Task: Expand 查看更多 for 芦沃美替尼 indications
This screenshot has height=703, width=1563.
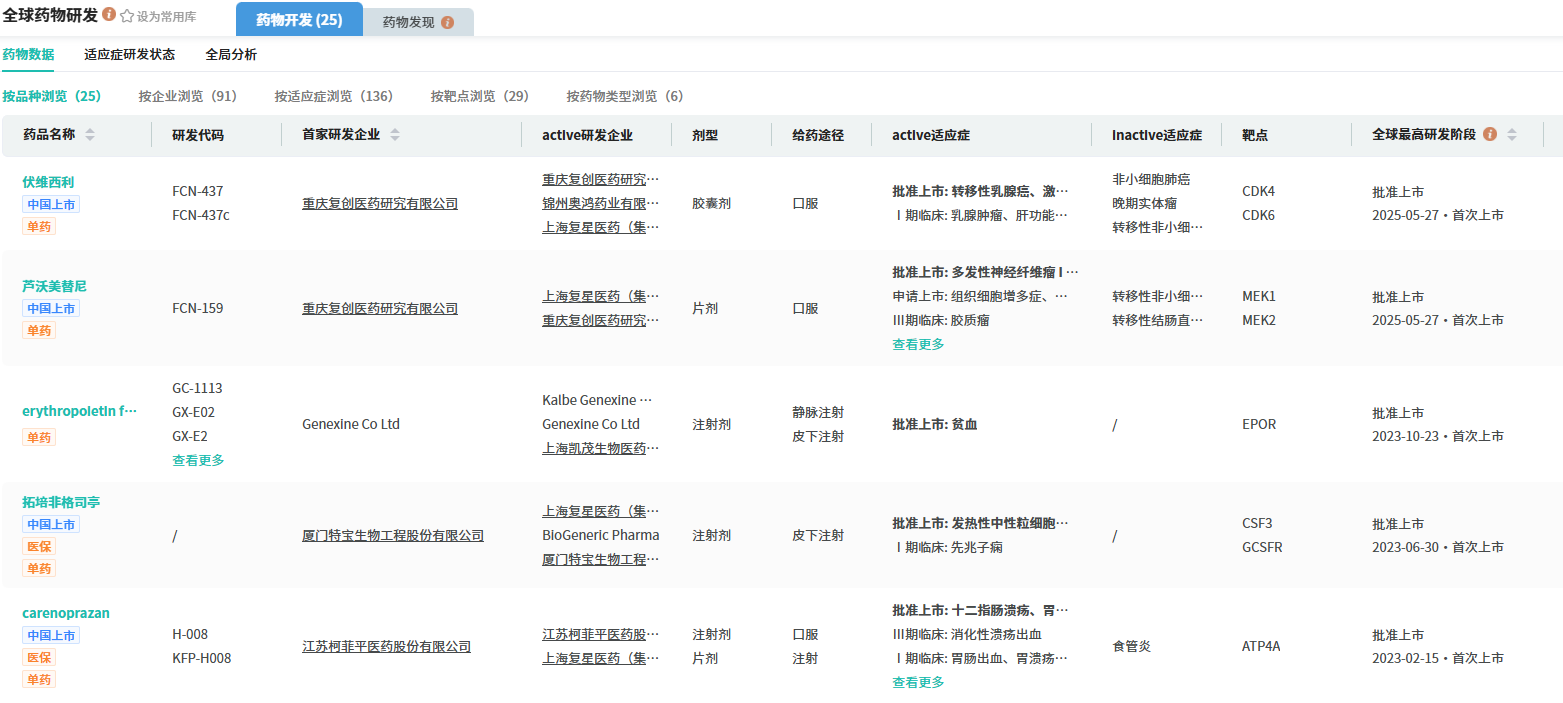Action: pos(918,344)
